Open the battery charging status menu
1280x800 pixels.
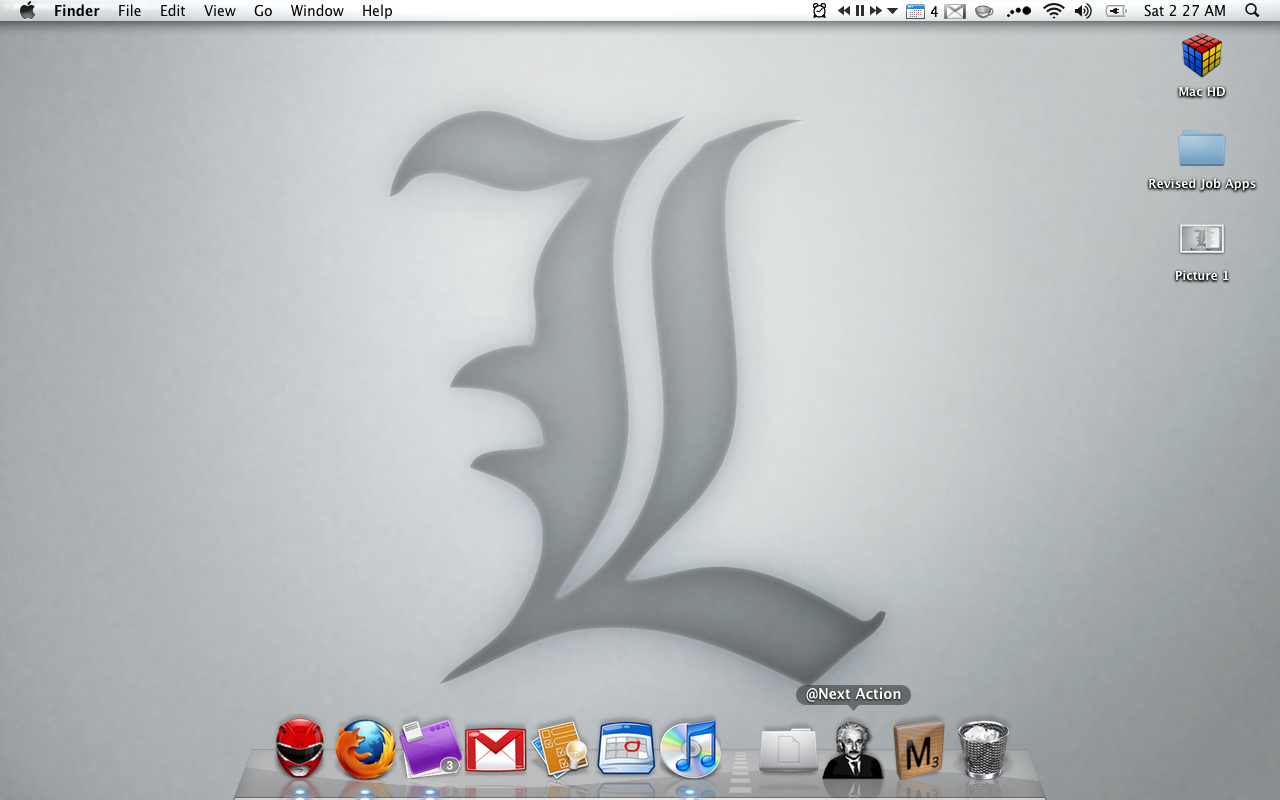tap(1116, 11)
